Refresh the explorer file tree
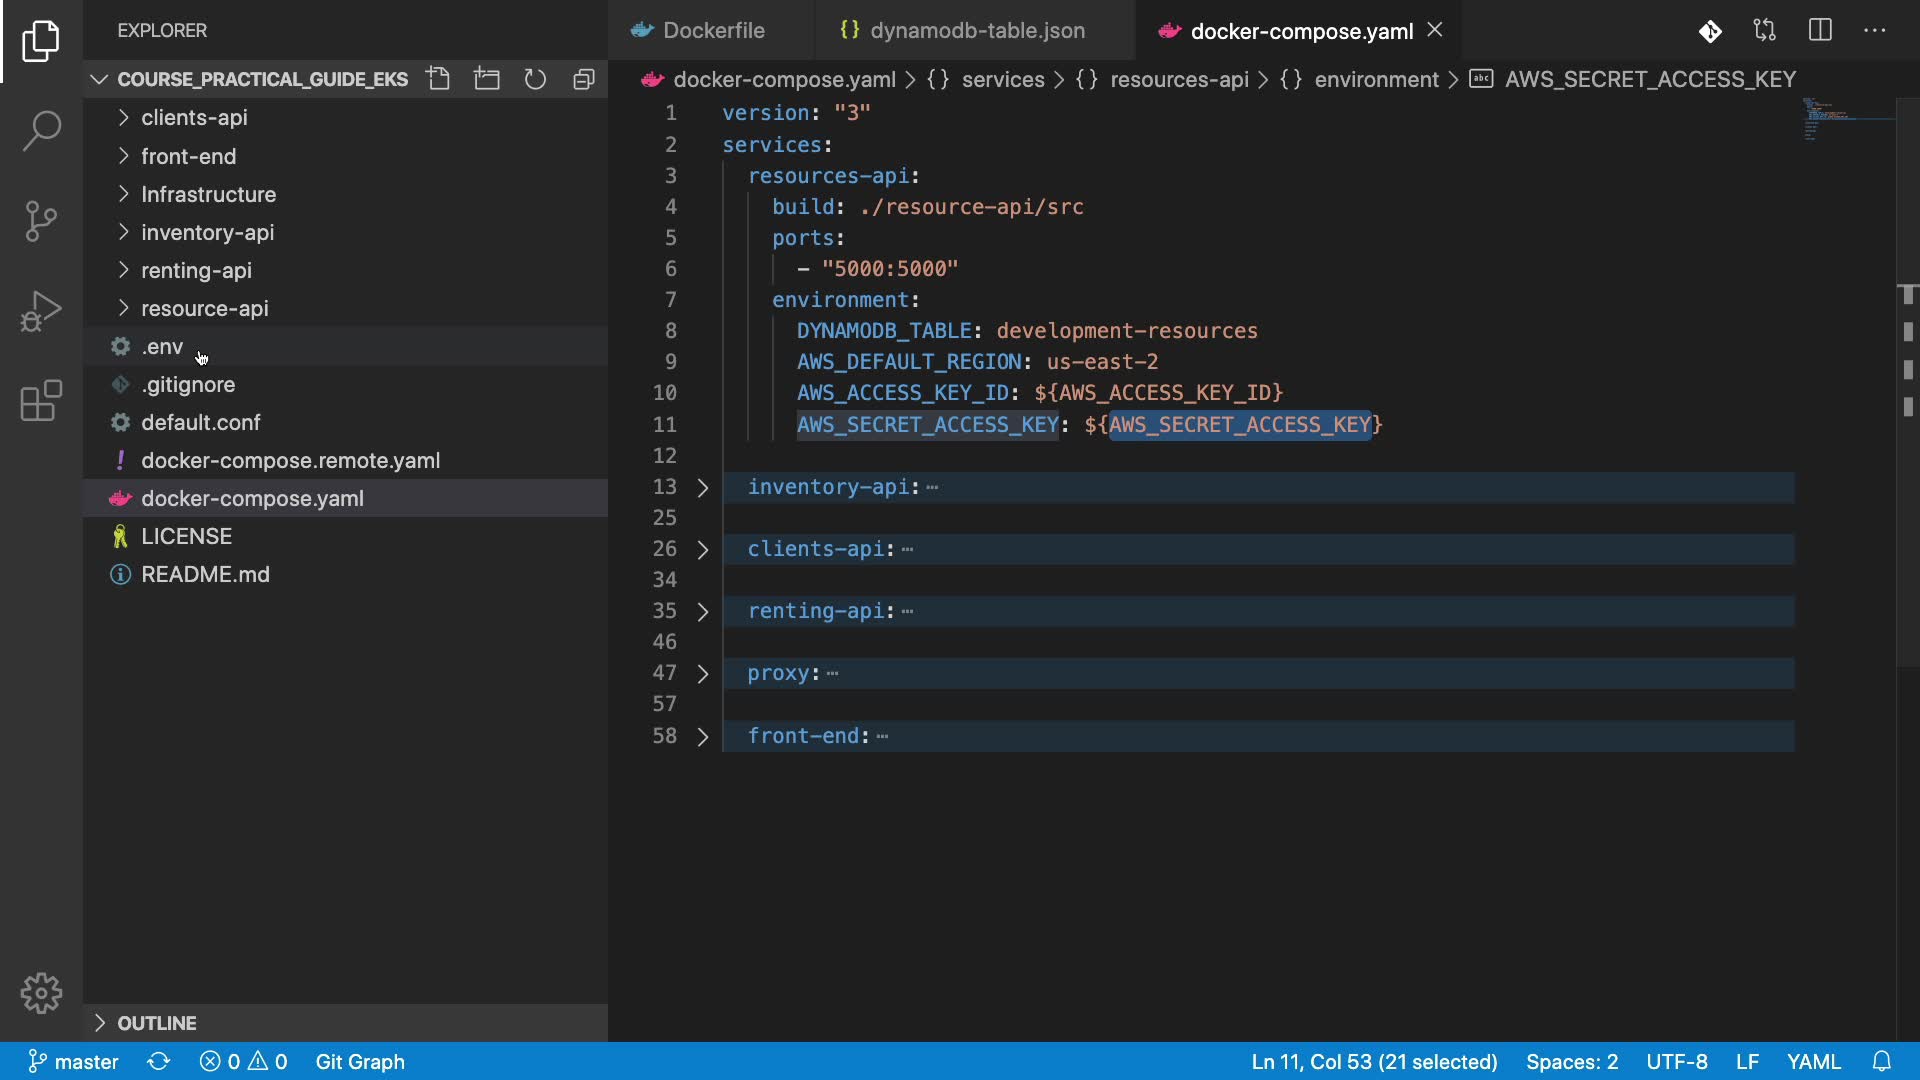1920x1080 pixels. [536, 79]
